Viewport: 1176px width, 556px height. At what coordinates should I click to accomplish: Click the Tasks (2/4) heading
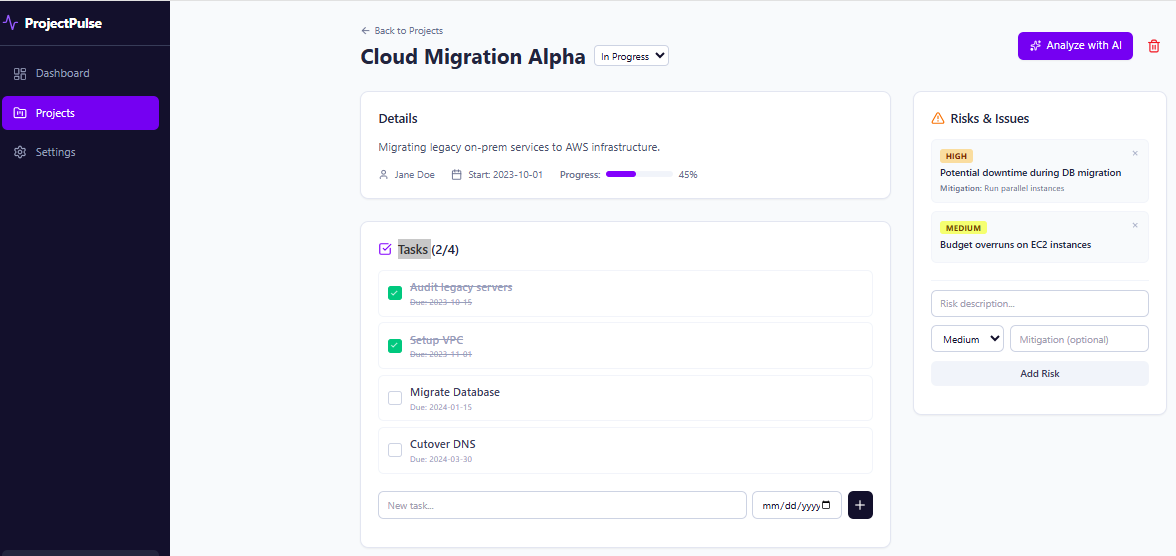428,250
